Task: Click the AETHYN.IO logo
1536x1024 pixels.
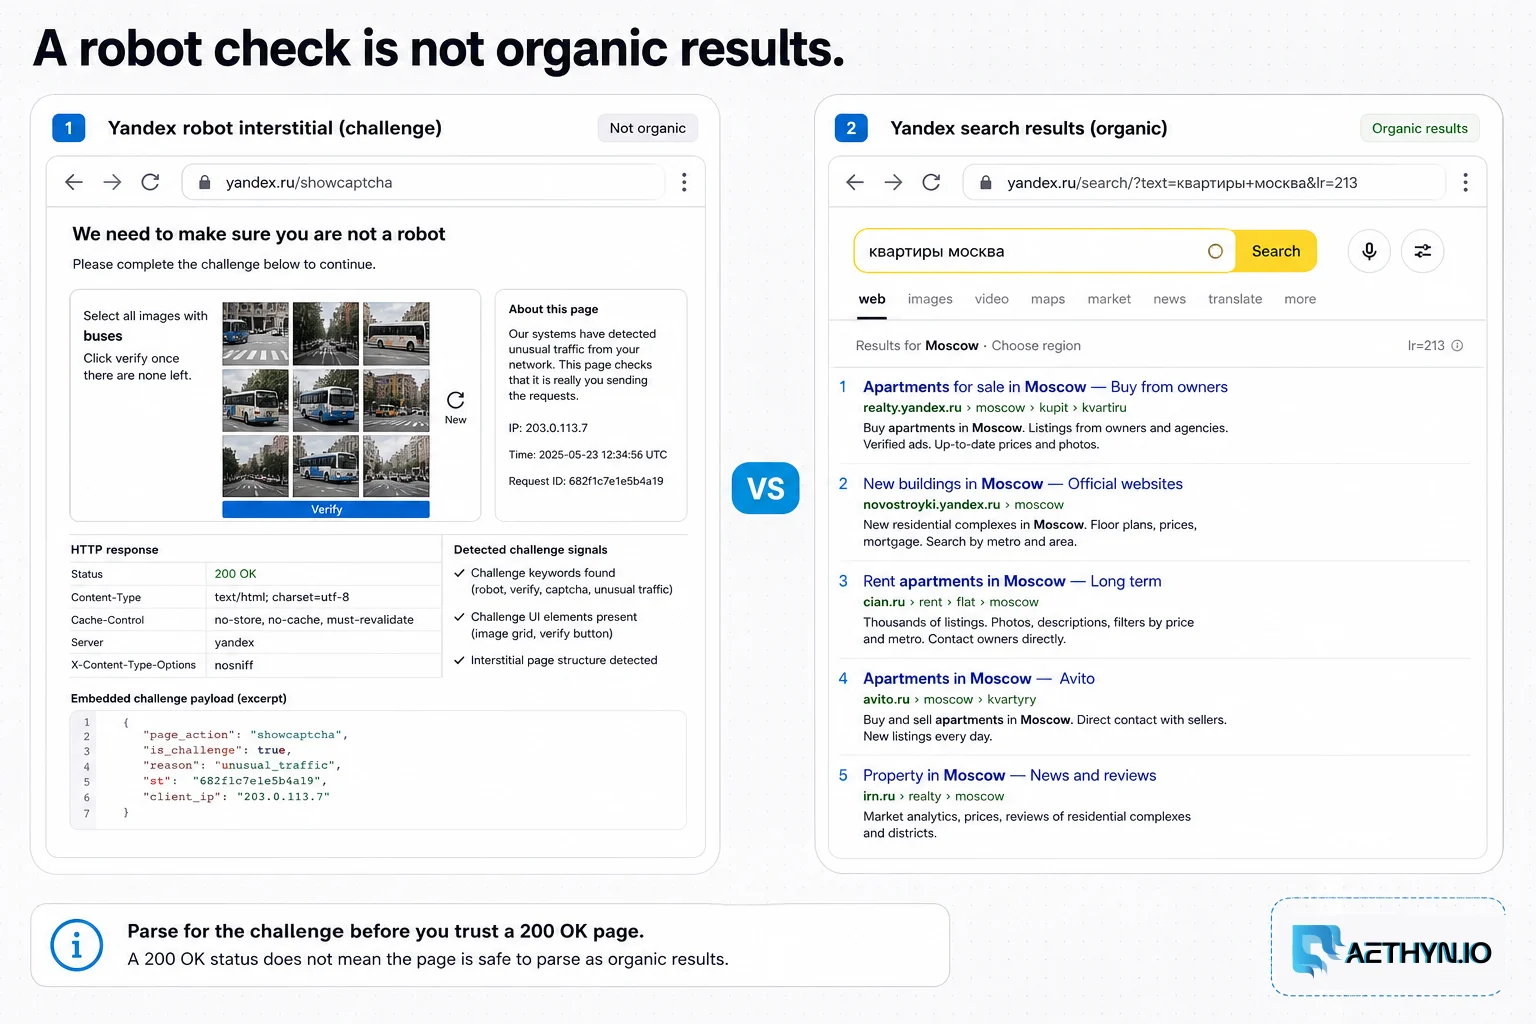Action: point(1391,950)
